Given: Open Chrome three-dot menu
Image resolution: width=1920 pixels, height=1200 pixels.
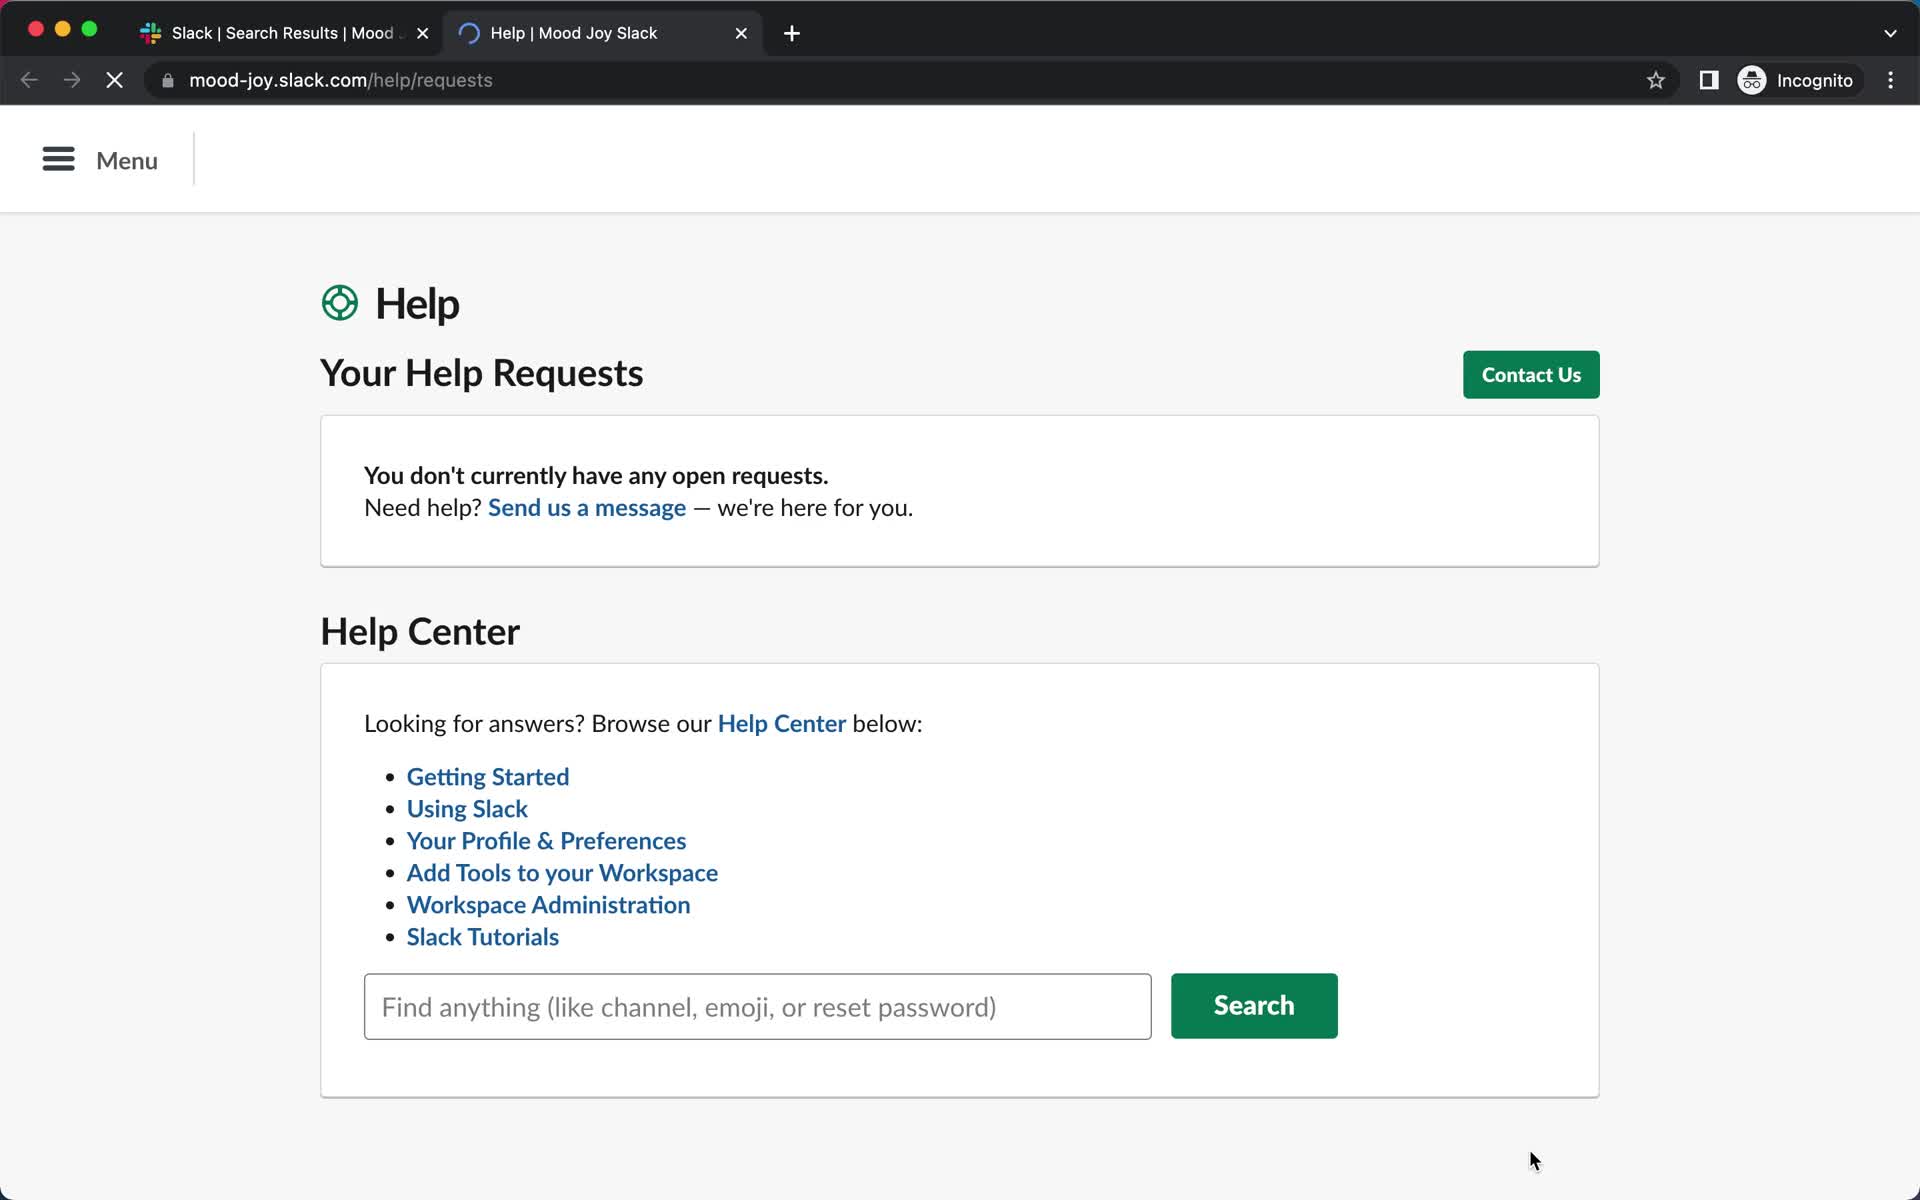Looking at the screenshot, I should pyautogui.click(x=1890, y=80).
